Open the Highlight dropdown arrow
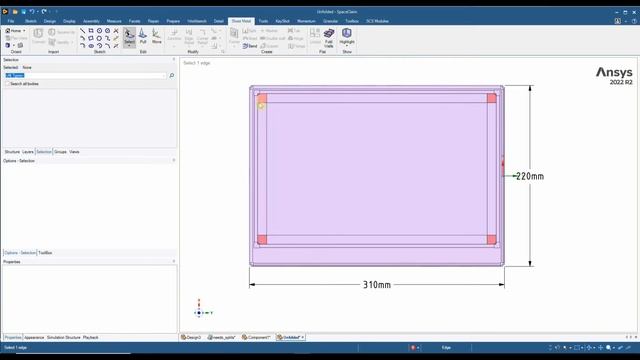Image resolution: width=640 pixels, height=360 pixels. click(x=347, y=46)
